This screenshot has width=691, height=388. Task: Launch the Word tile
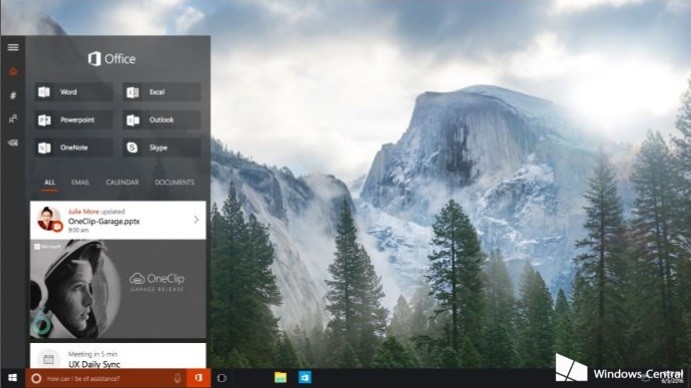click(74, 92)
